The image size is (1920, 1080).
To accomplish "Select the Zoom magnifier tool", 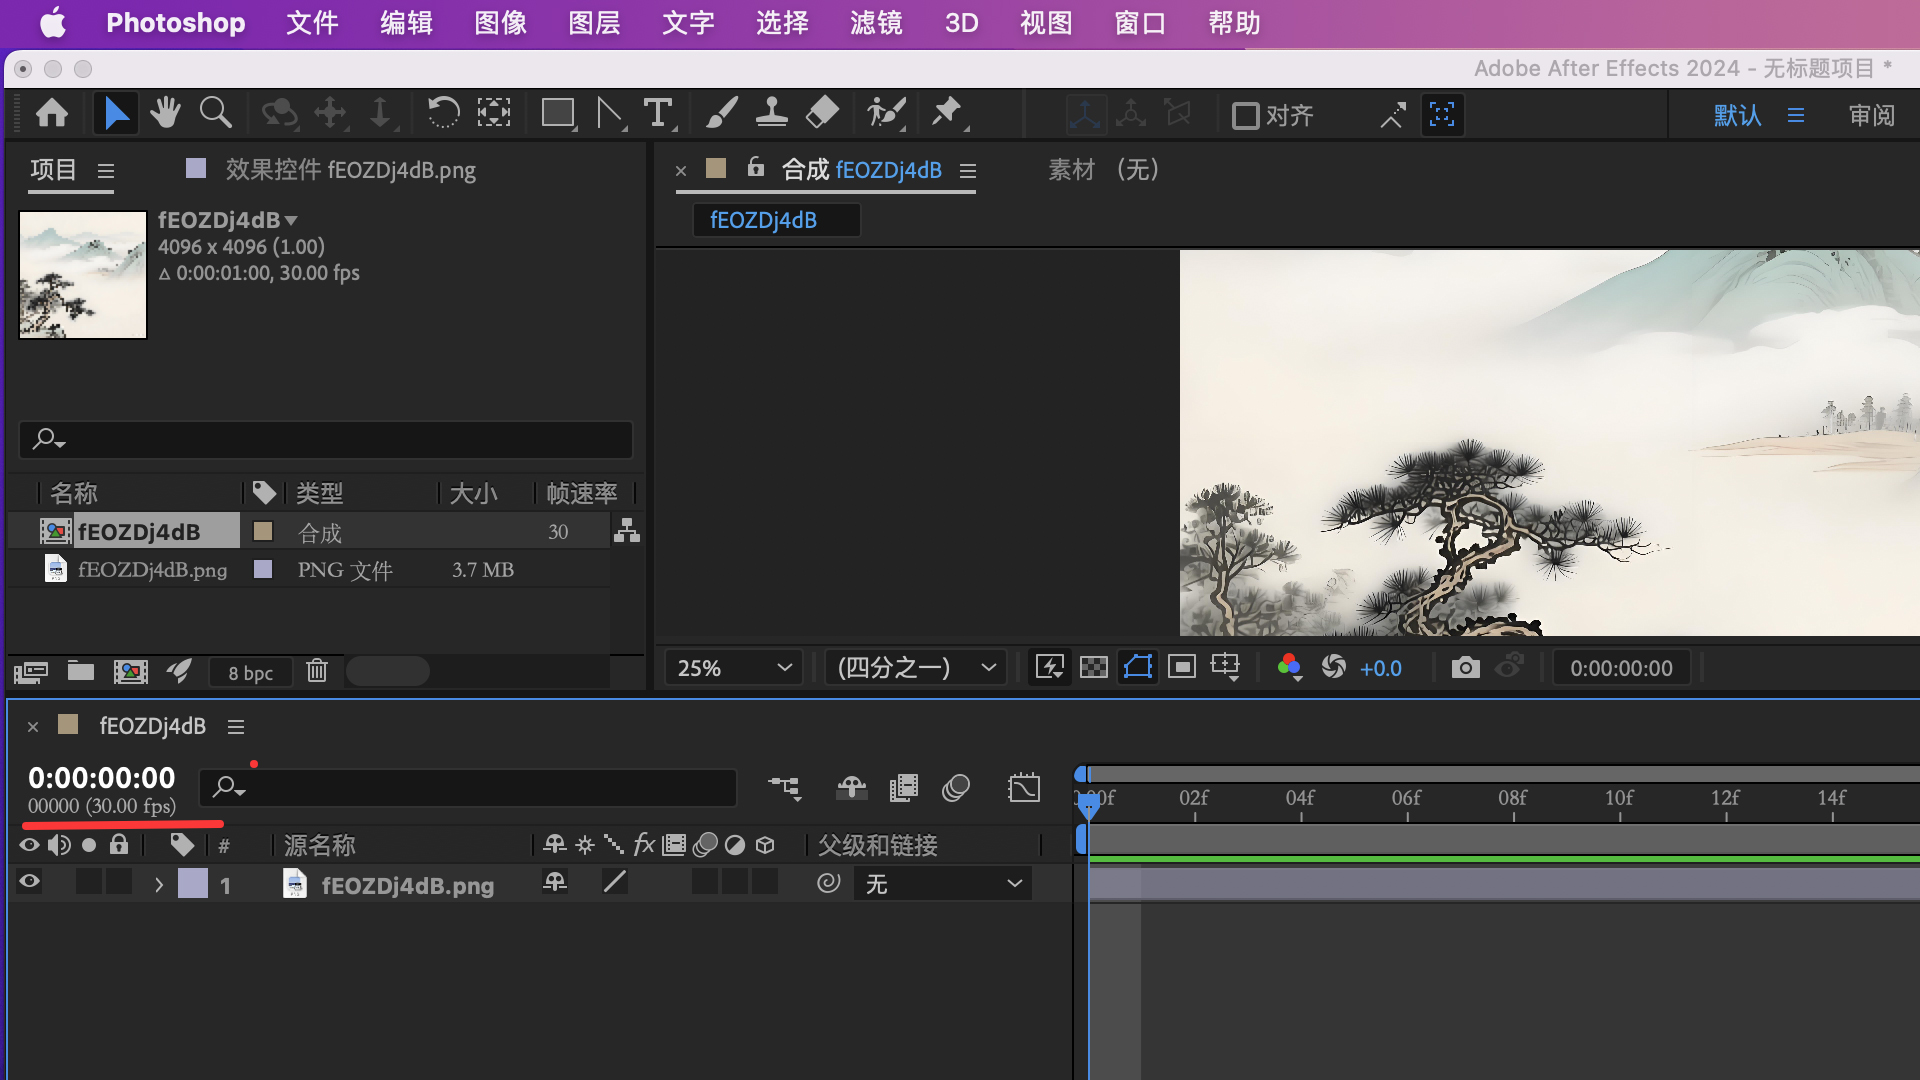I will tap(215, 114).
